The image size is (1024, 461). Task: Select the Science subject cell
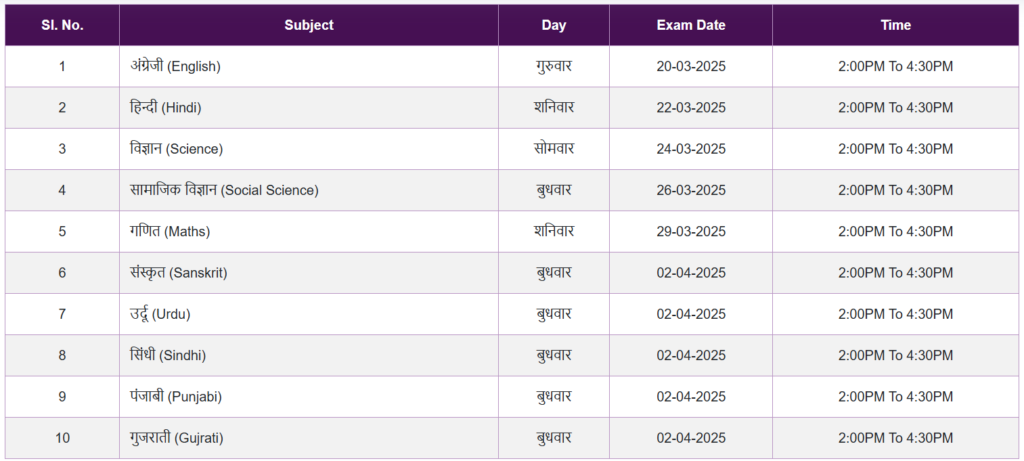(x=309, y=149)
